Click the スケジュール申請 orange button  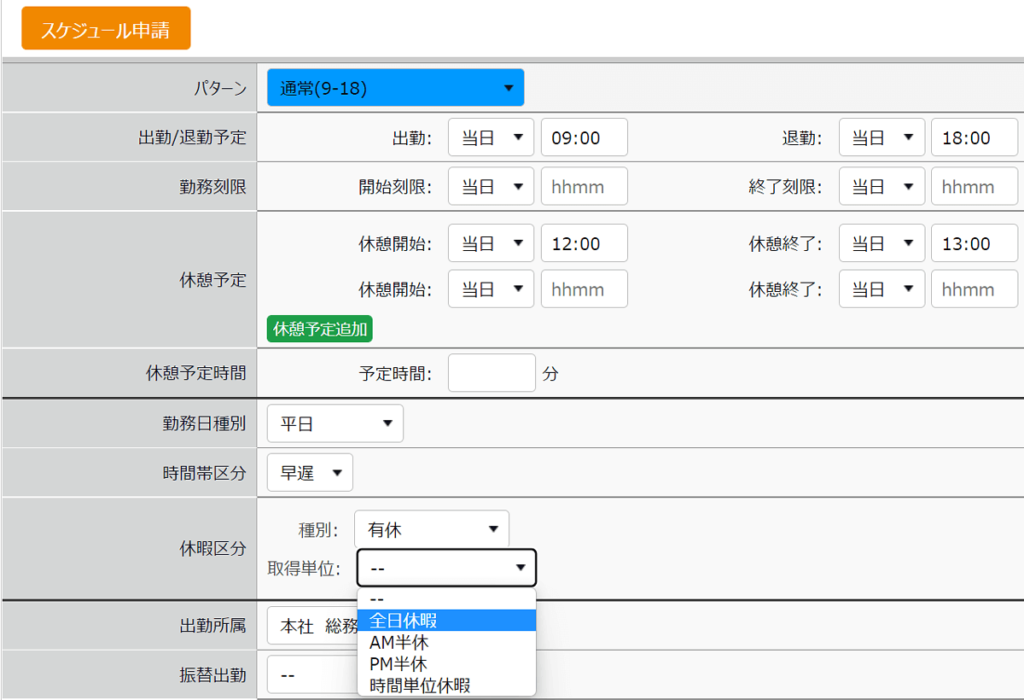click(x=105, y=29)
